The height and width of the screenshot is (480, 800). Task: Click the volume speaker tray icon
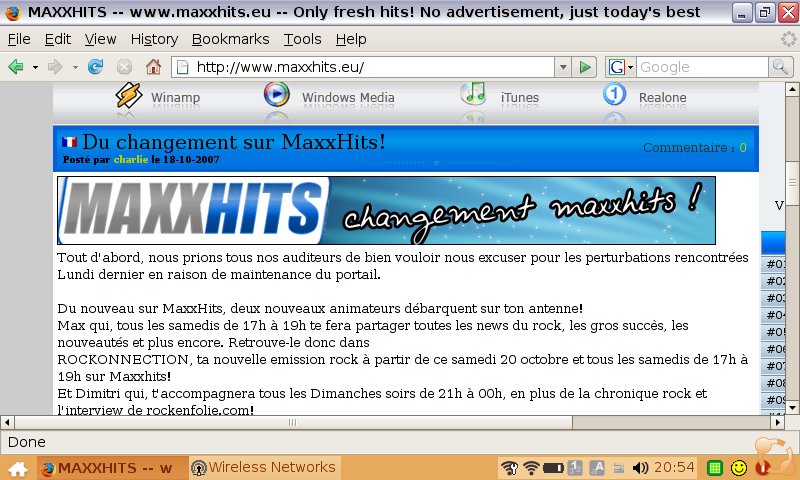(640, 468)
